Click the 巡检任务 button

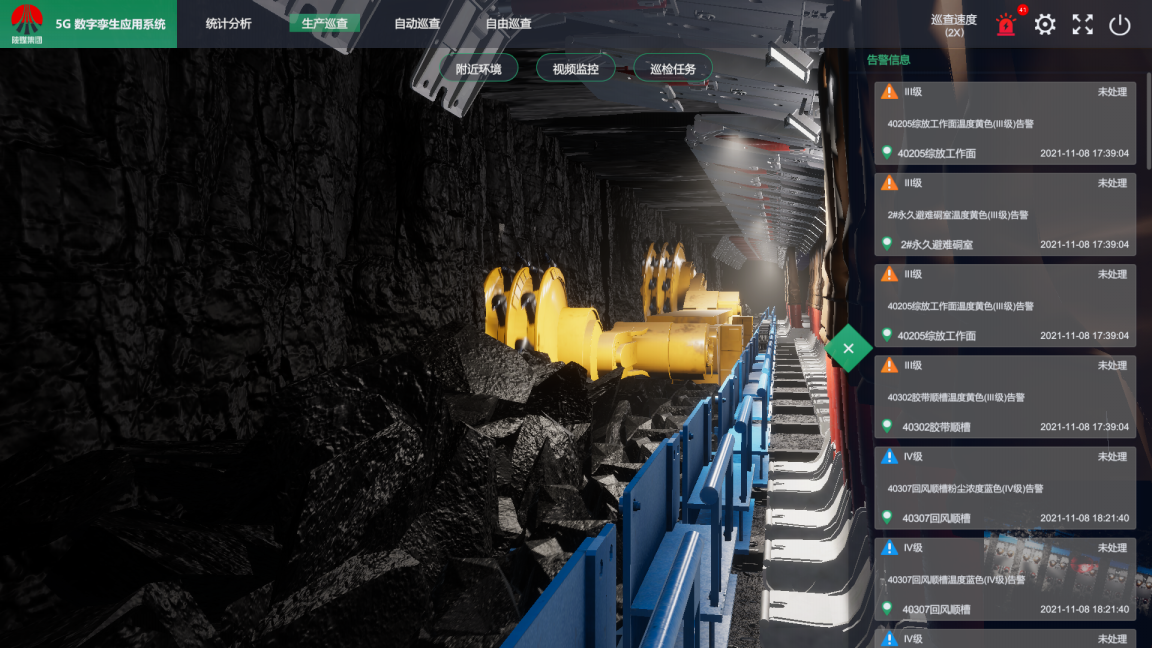pos(672,69)
